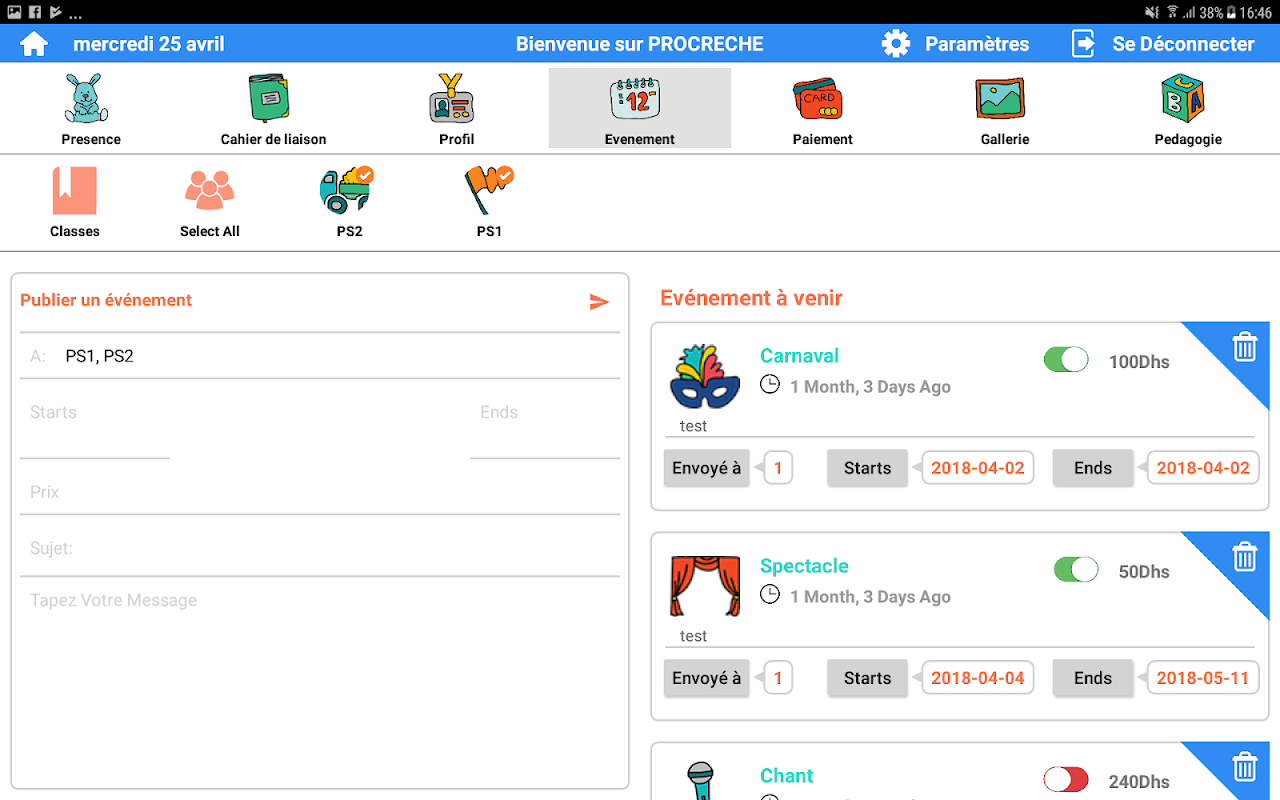Open the Paiement card icon

click(x=820, y=99)
